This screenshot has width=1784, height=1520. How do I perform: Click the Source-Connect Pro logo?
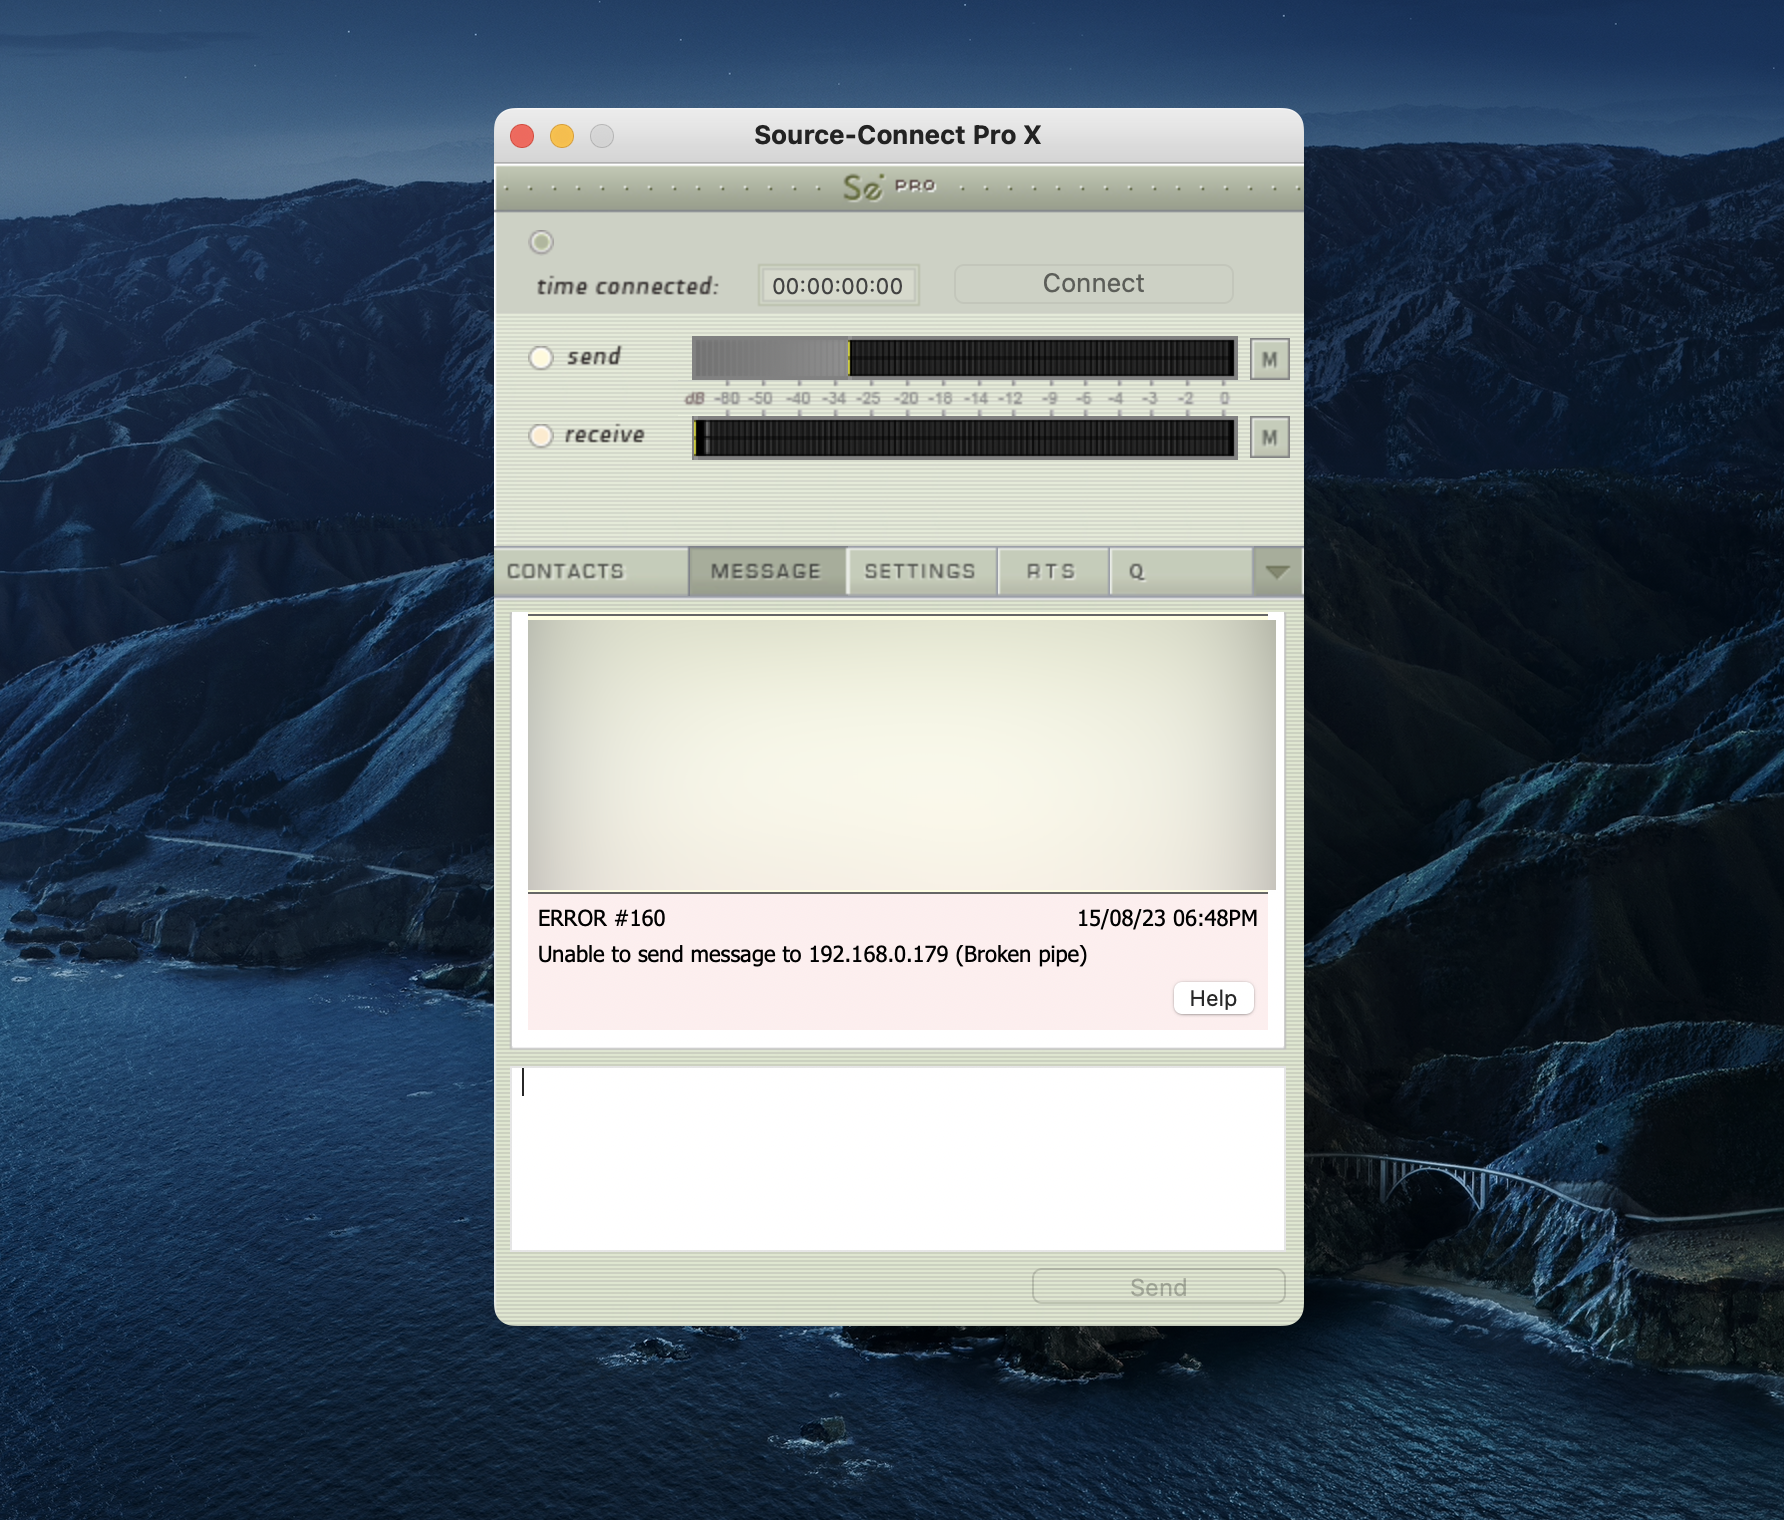tap(888, 187)
